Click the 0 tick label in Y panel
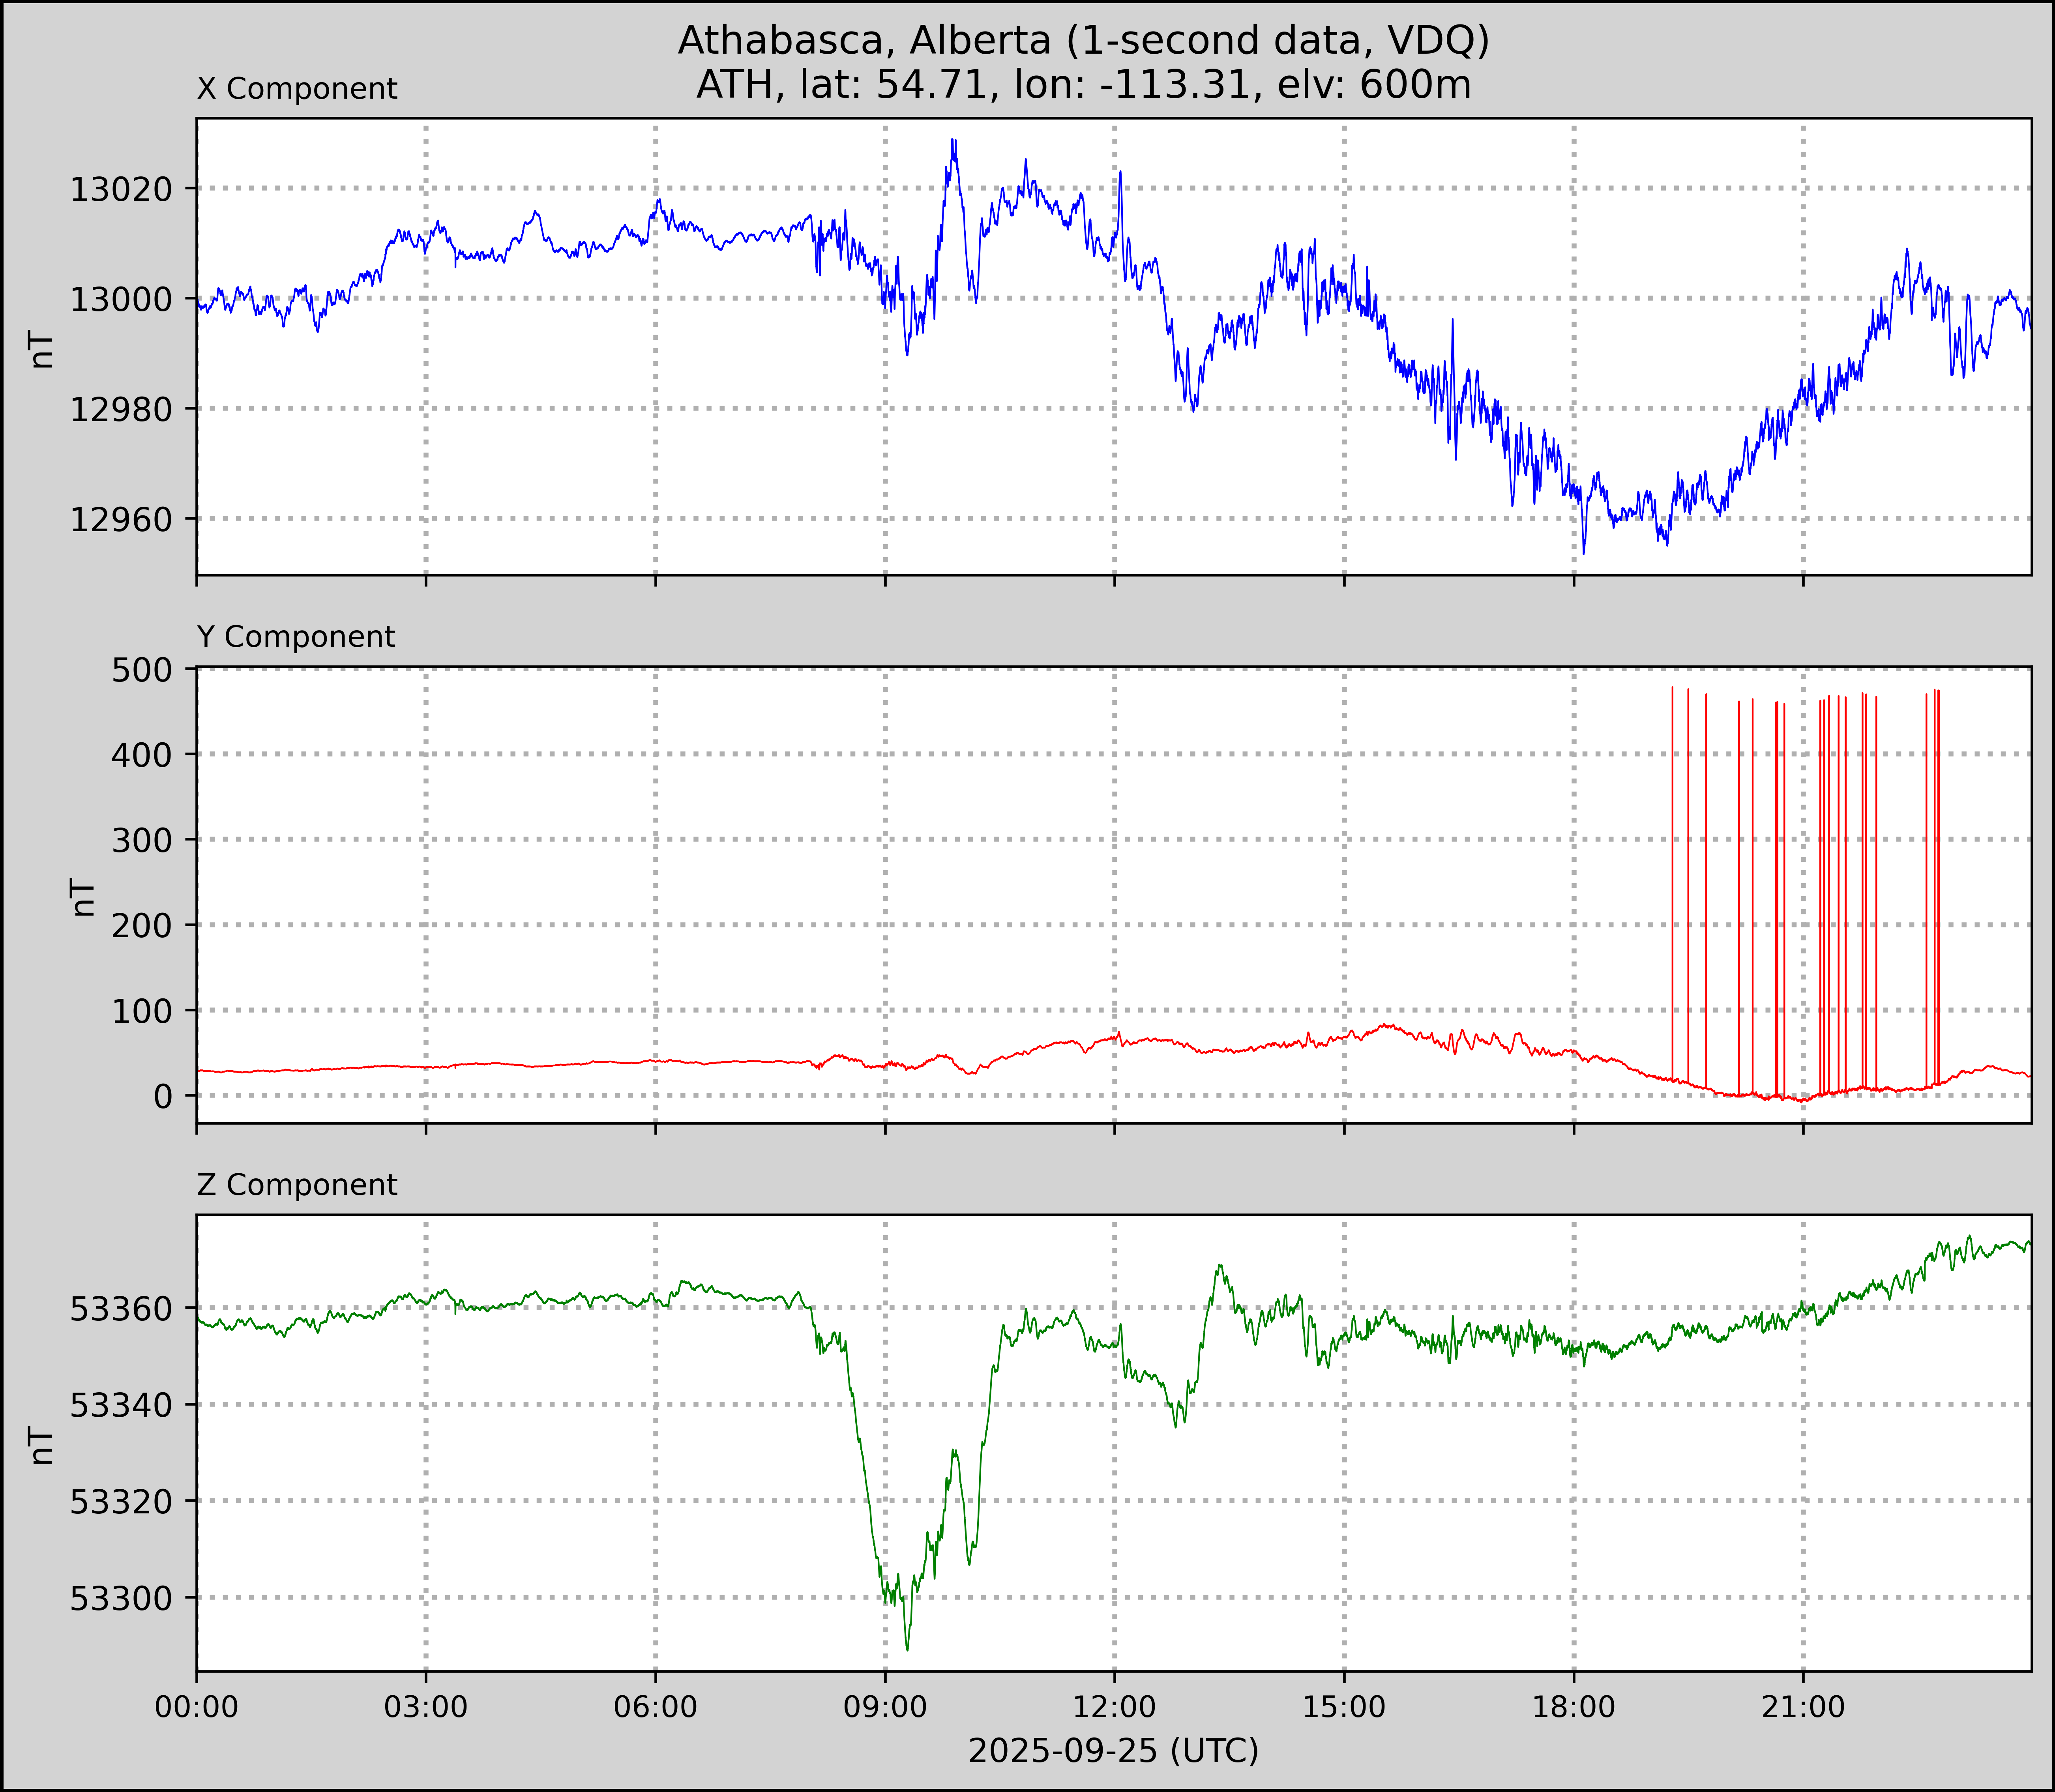The width and height of the screenshot is (2055, 1792). click(x=163, y=1096)
